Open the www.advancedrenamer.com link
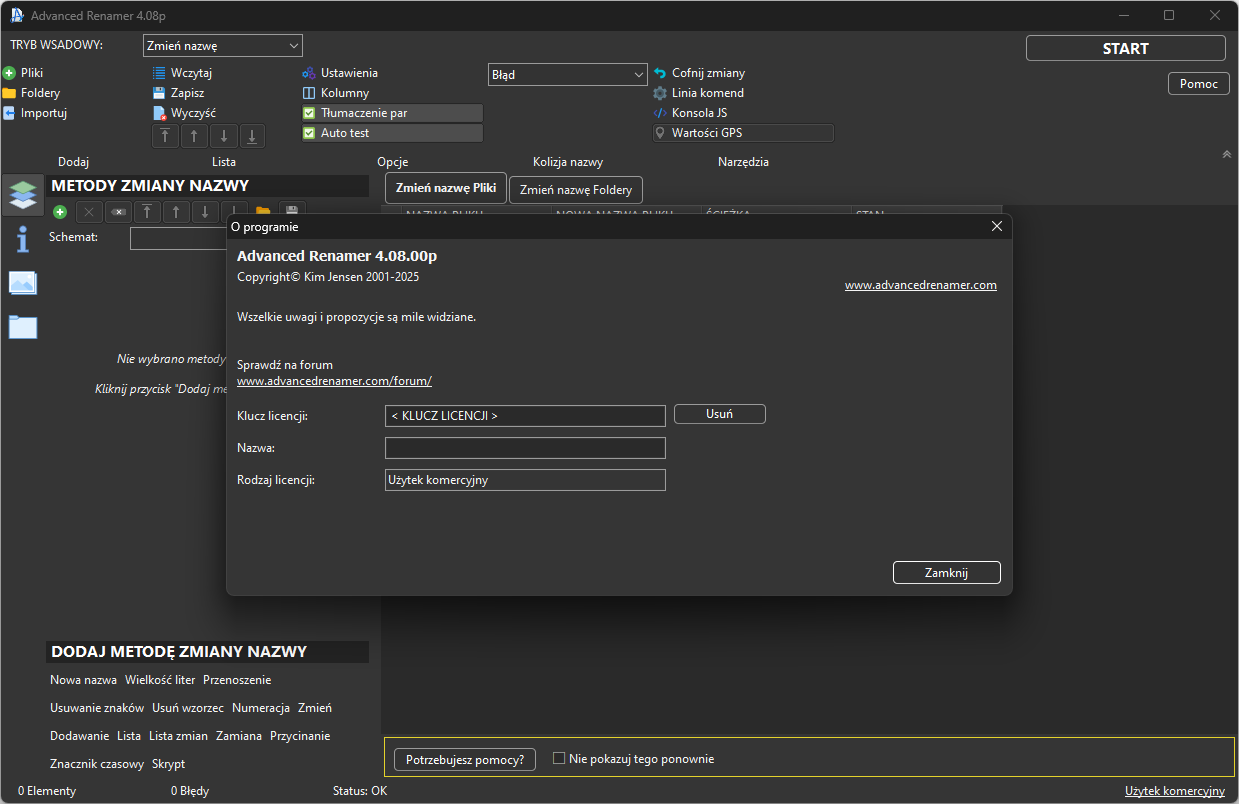The image size is (1239, 804). tap(921, 285)
